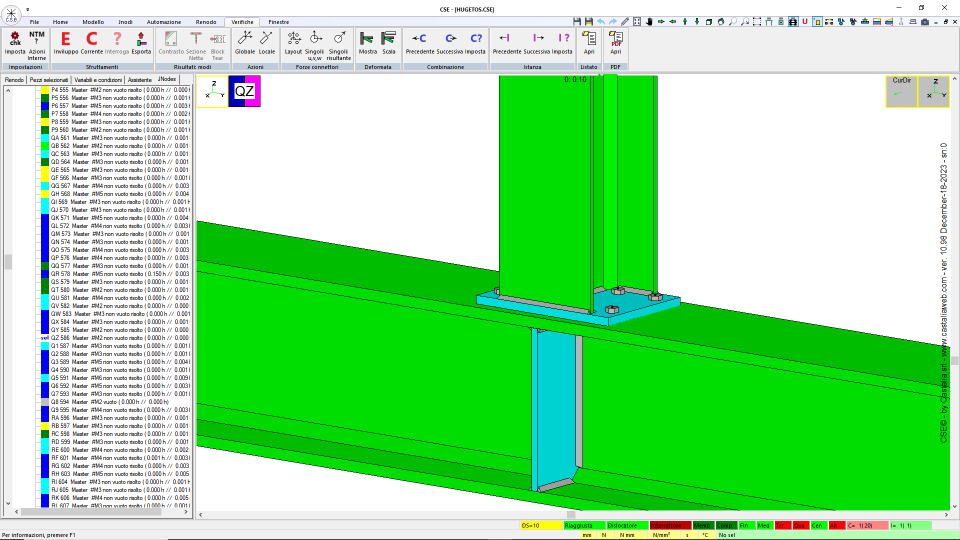This screenshot has height=540, width=960.
Task: Switch to the Inodi ribbon tab
Action: click(x=125, y=22)
